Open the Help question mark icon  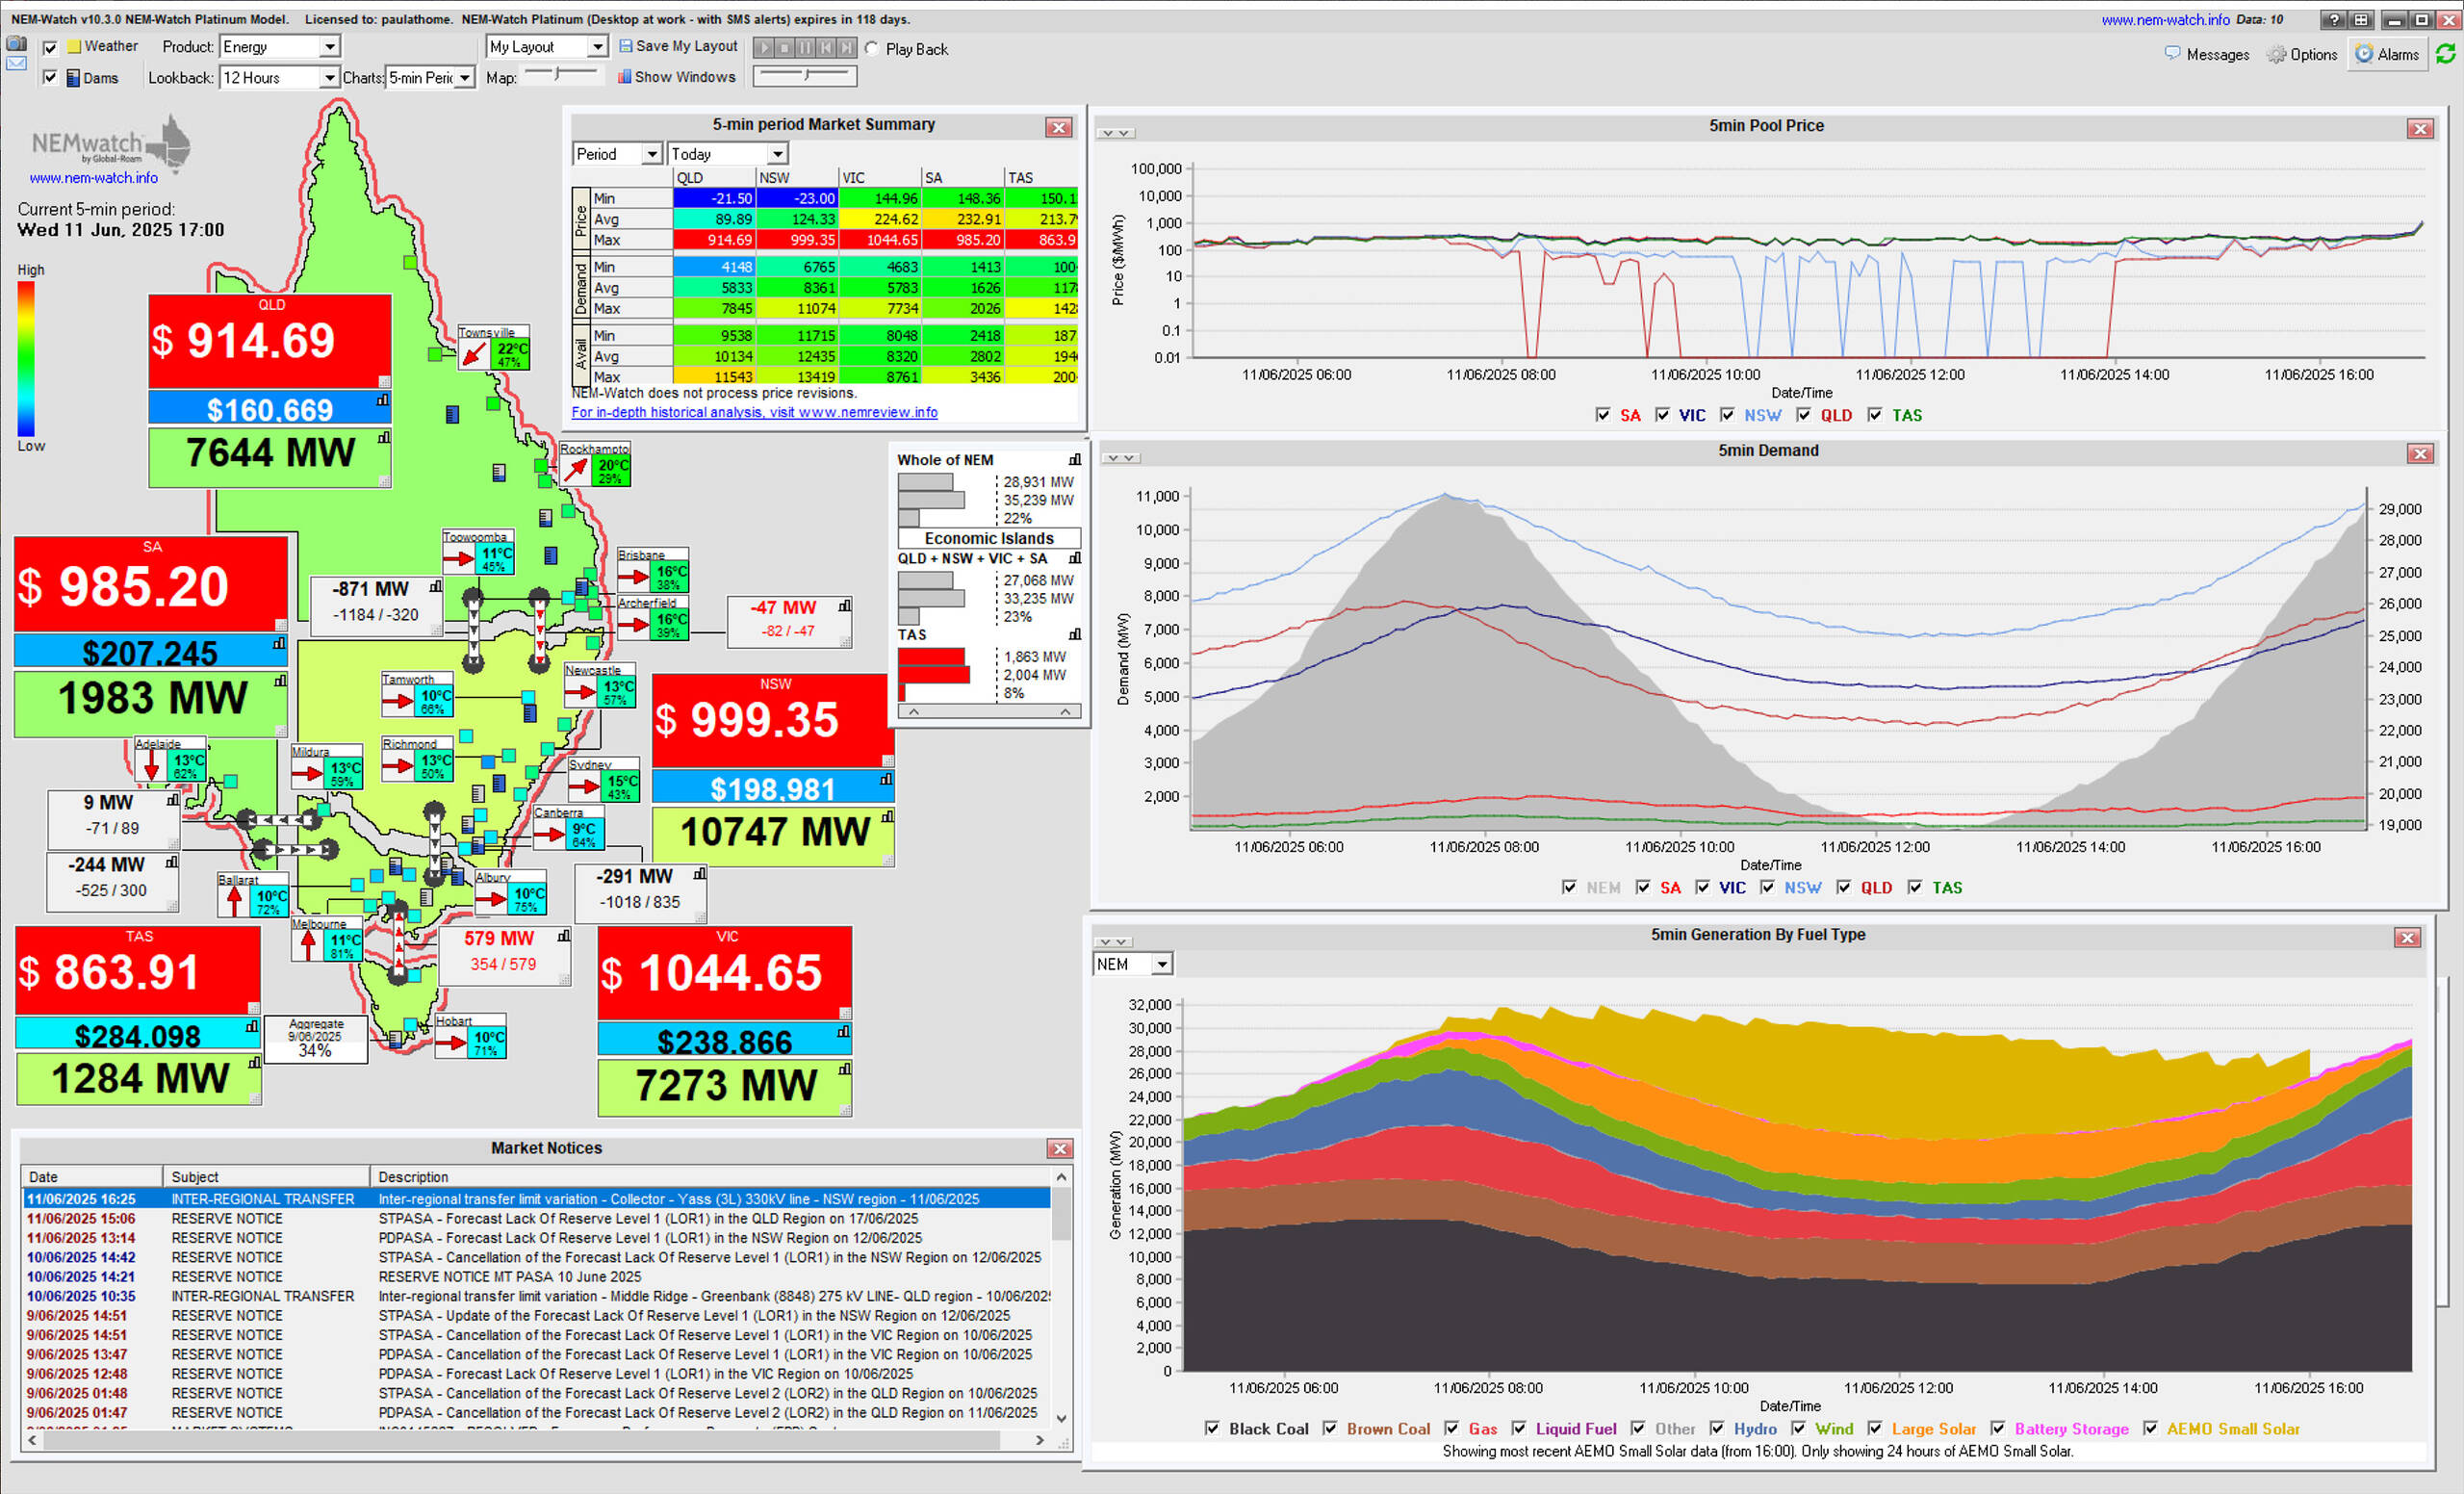tap(2333, 19)
